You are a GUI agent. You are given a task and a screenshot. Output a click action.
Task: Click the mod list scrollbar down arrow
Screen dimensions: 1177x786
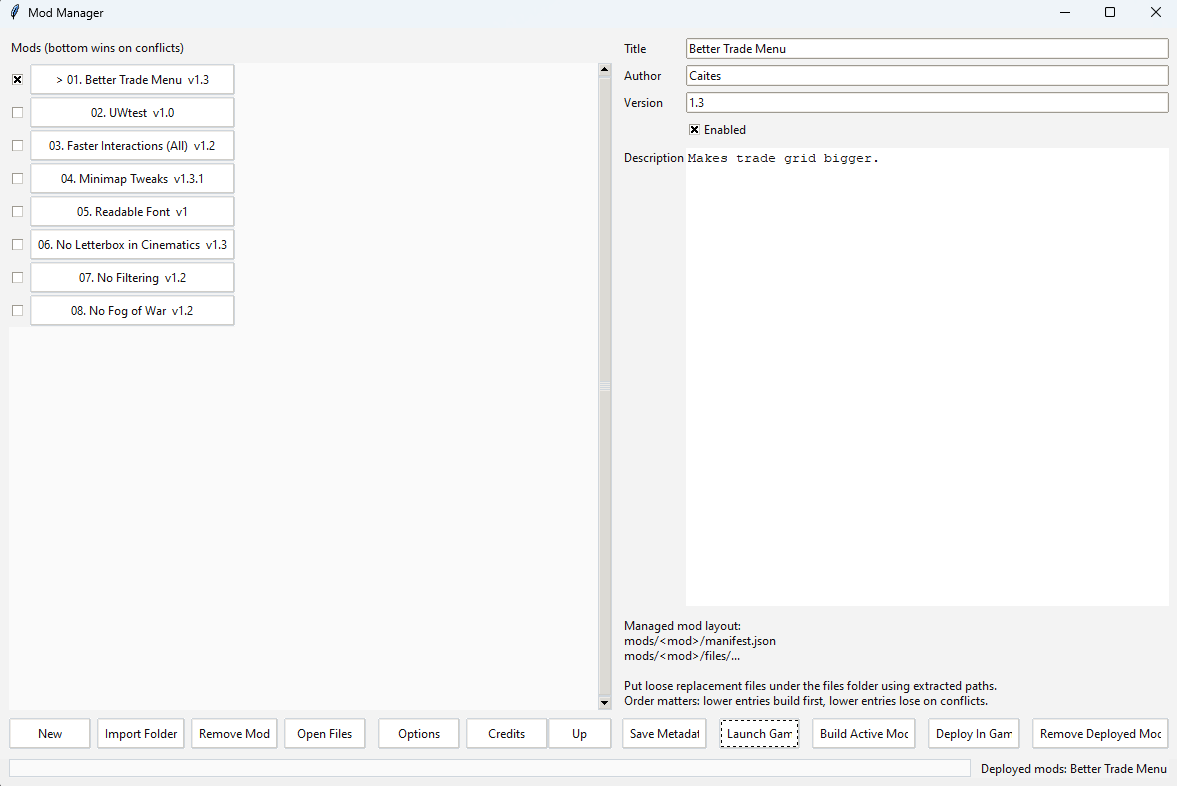click(x=604, y=703)
